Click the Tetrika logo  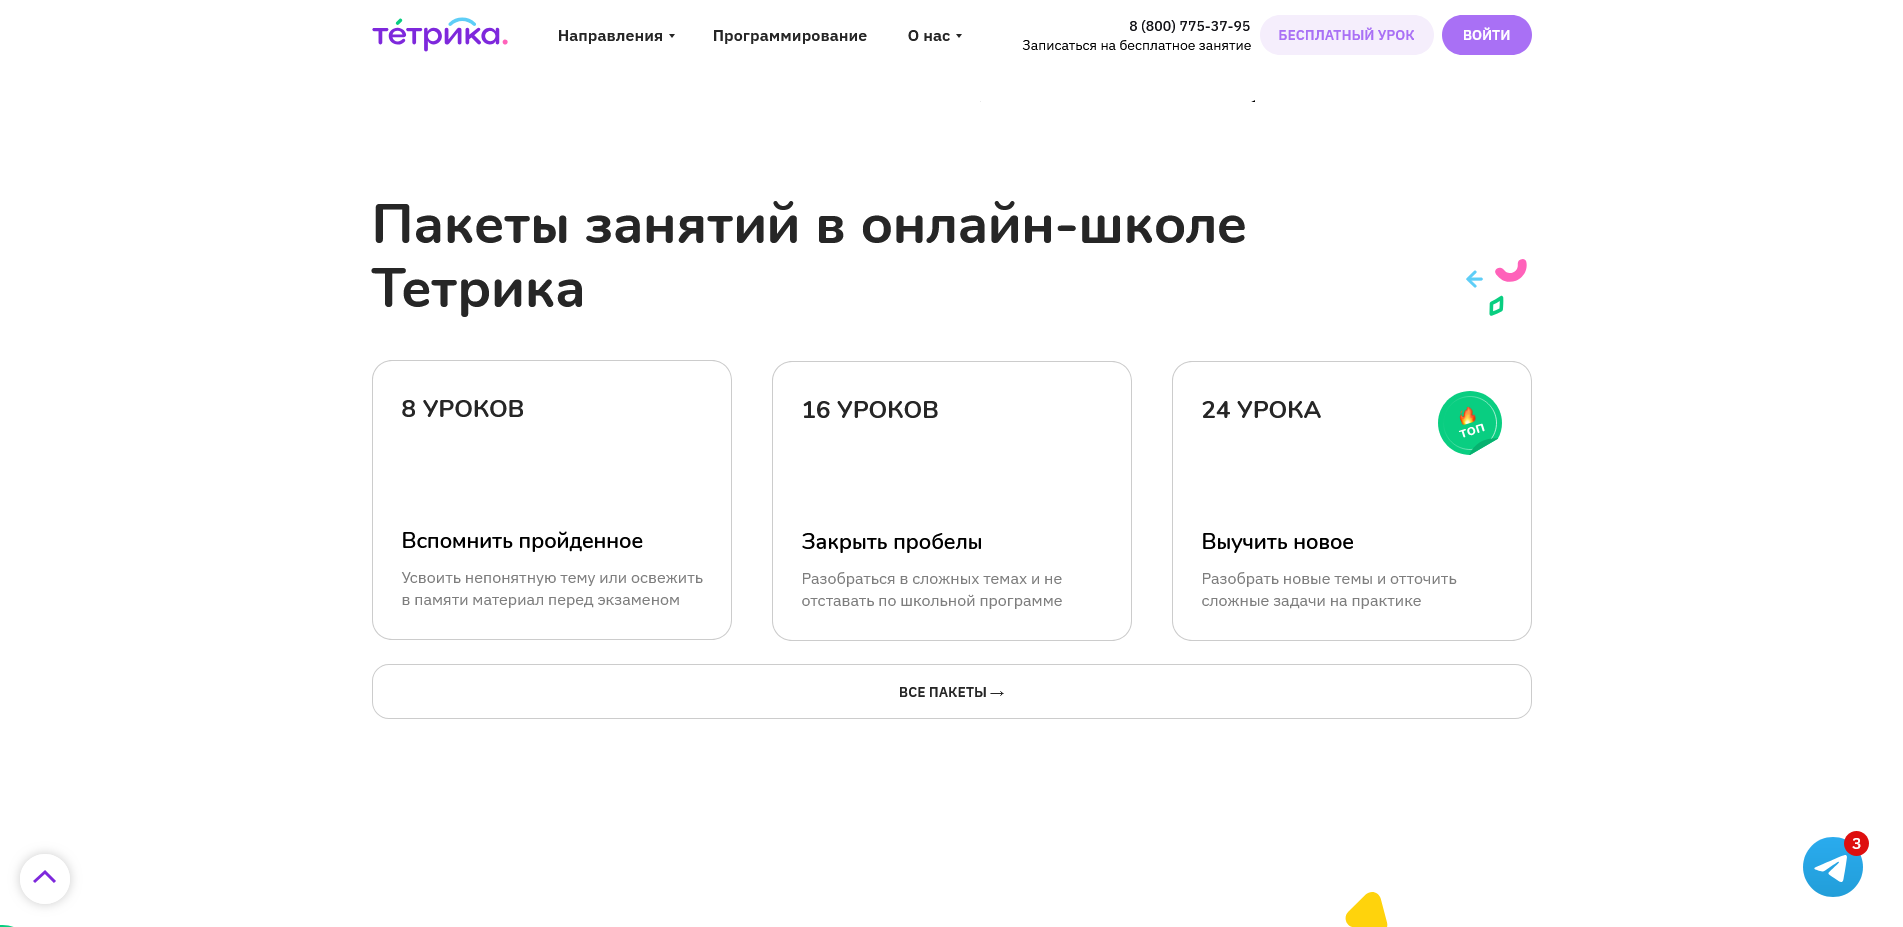438,33
